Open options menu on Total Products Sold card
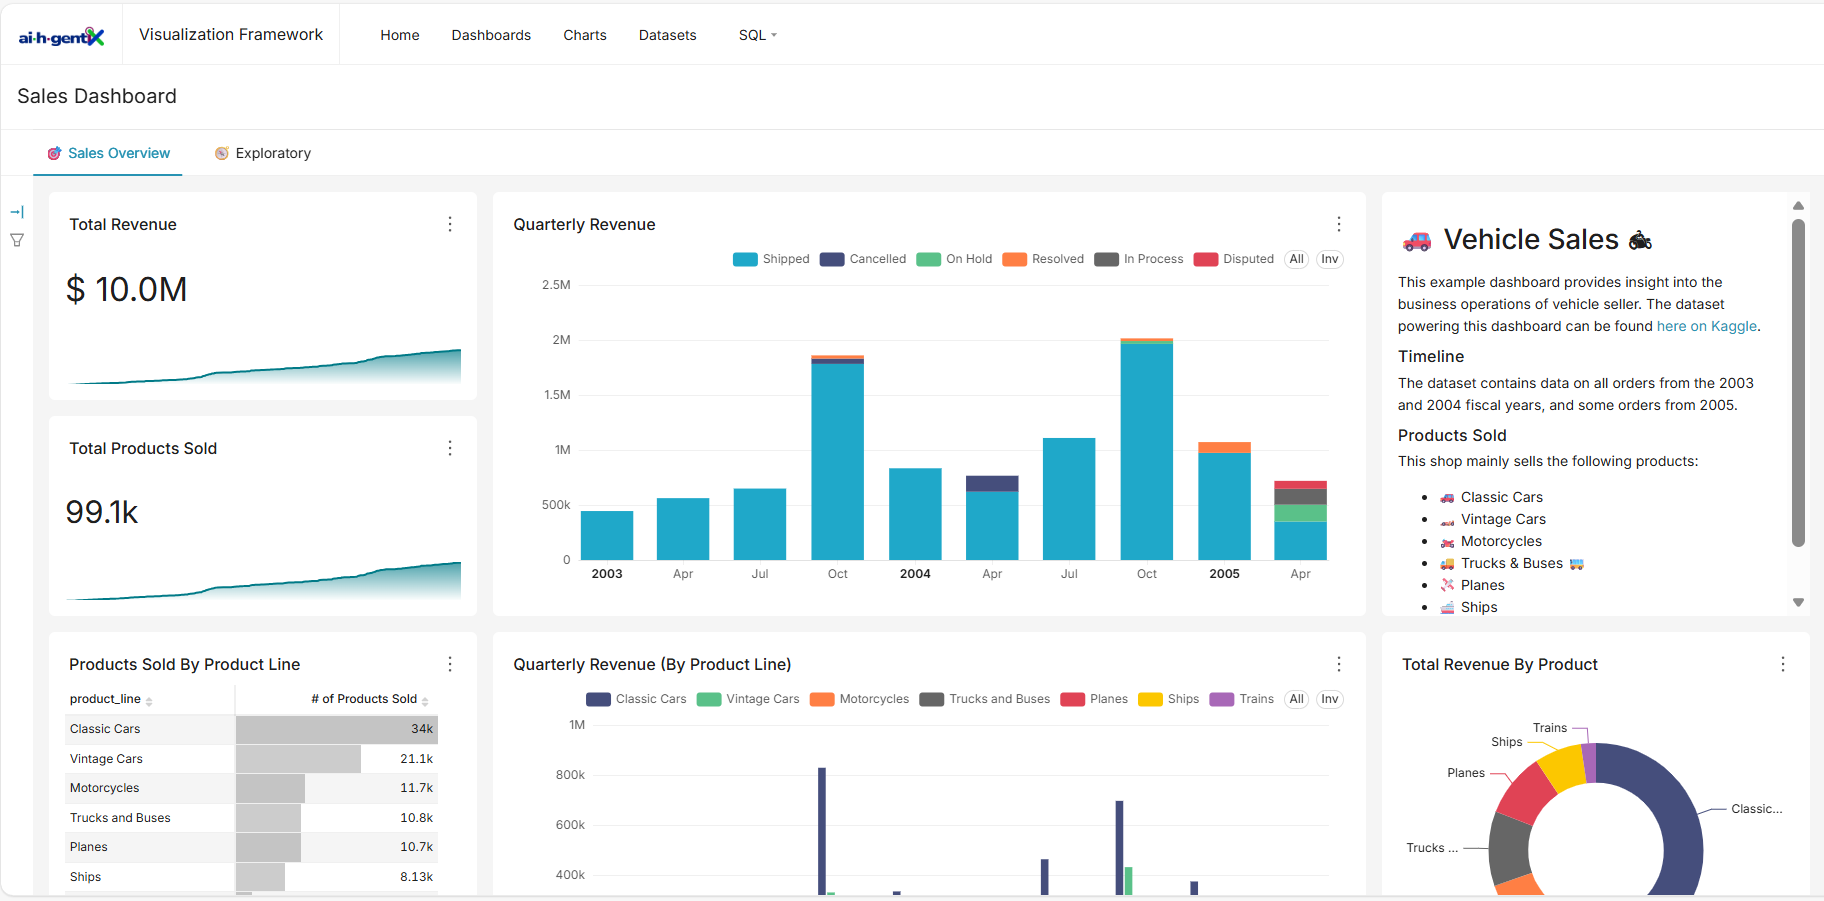Viewport: 1824px width, 901px height. pyautogui.click(x=450, y=448)
